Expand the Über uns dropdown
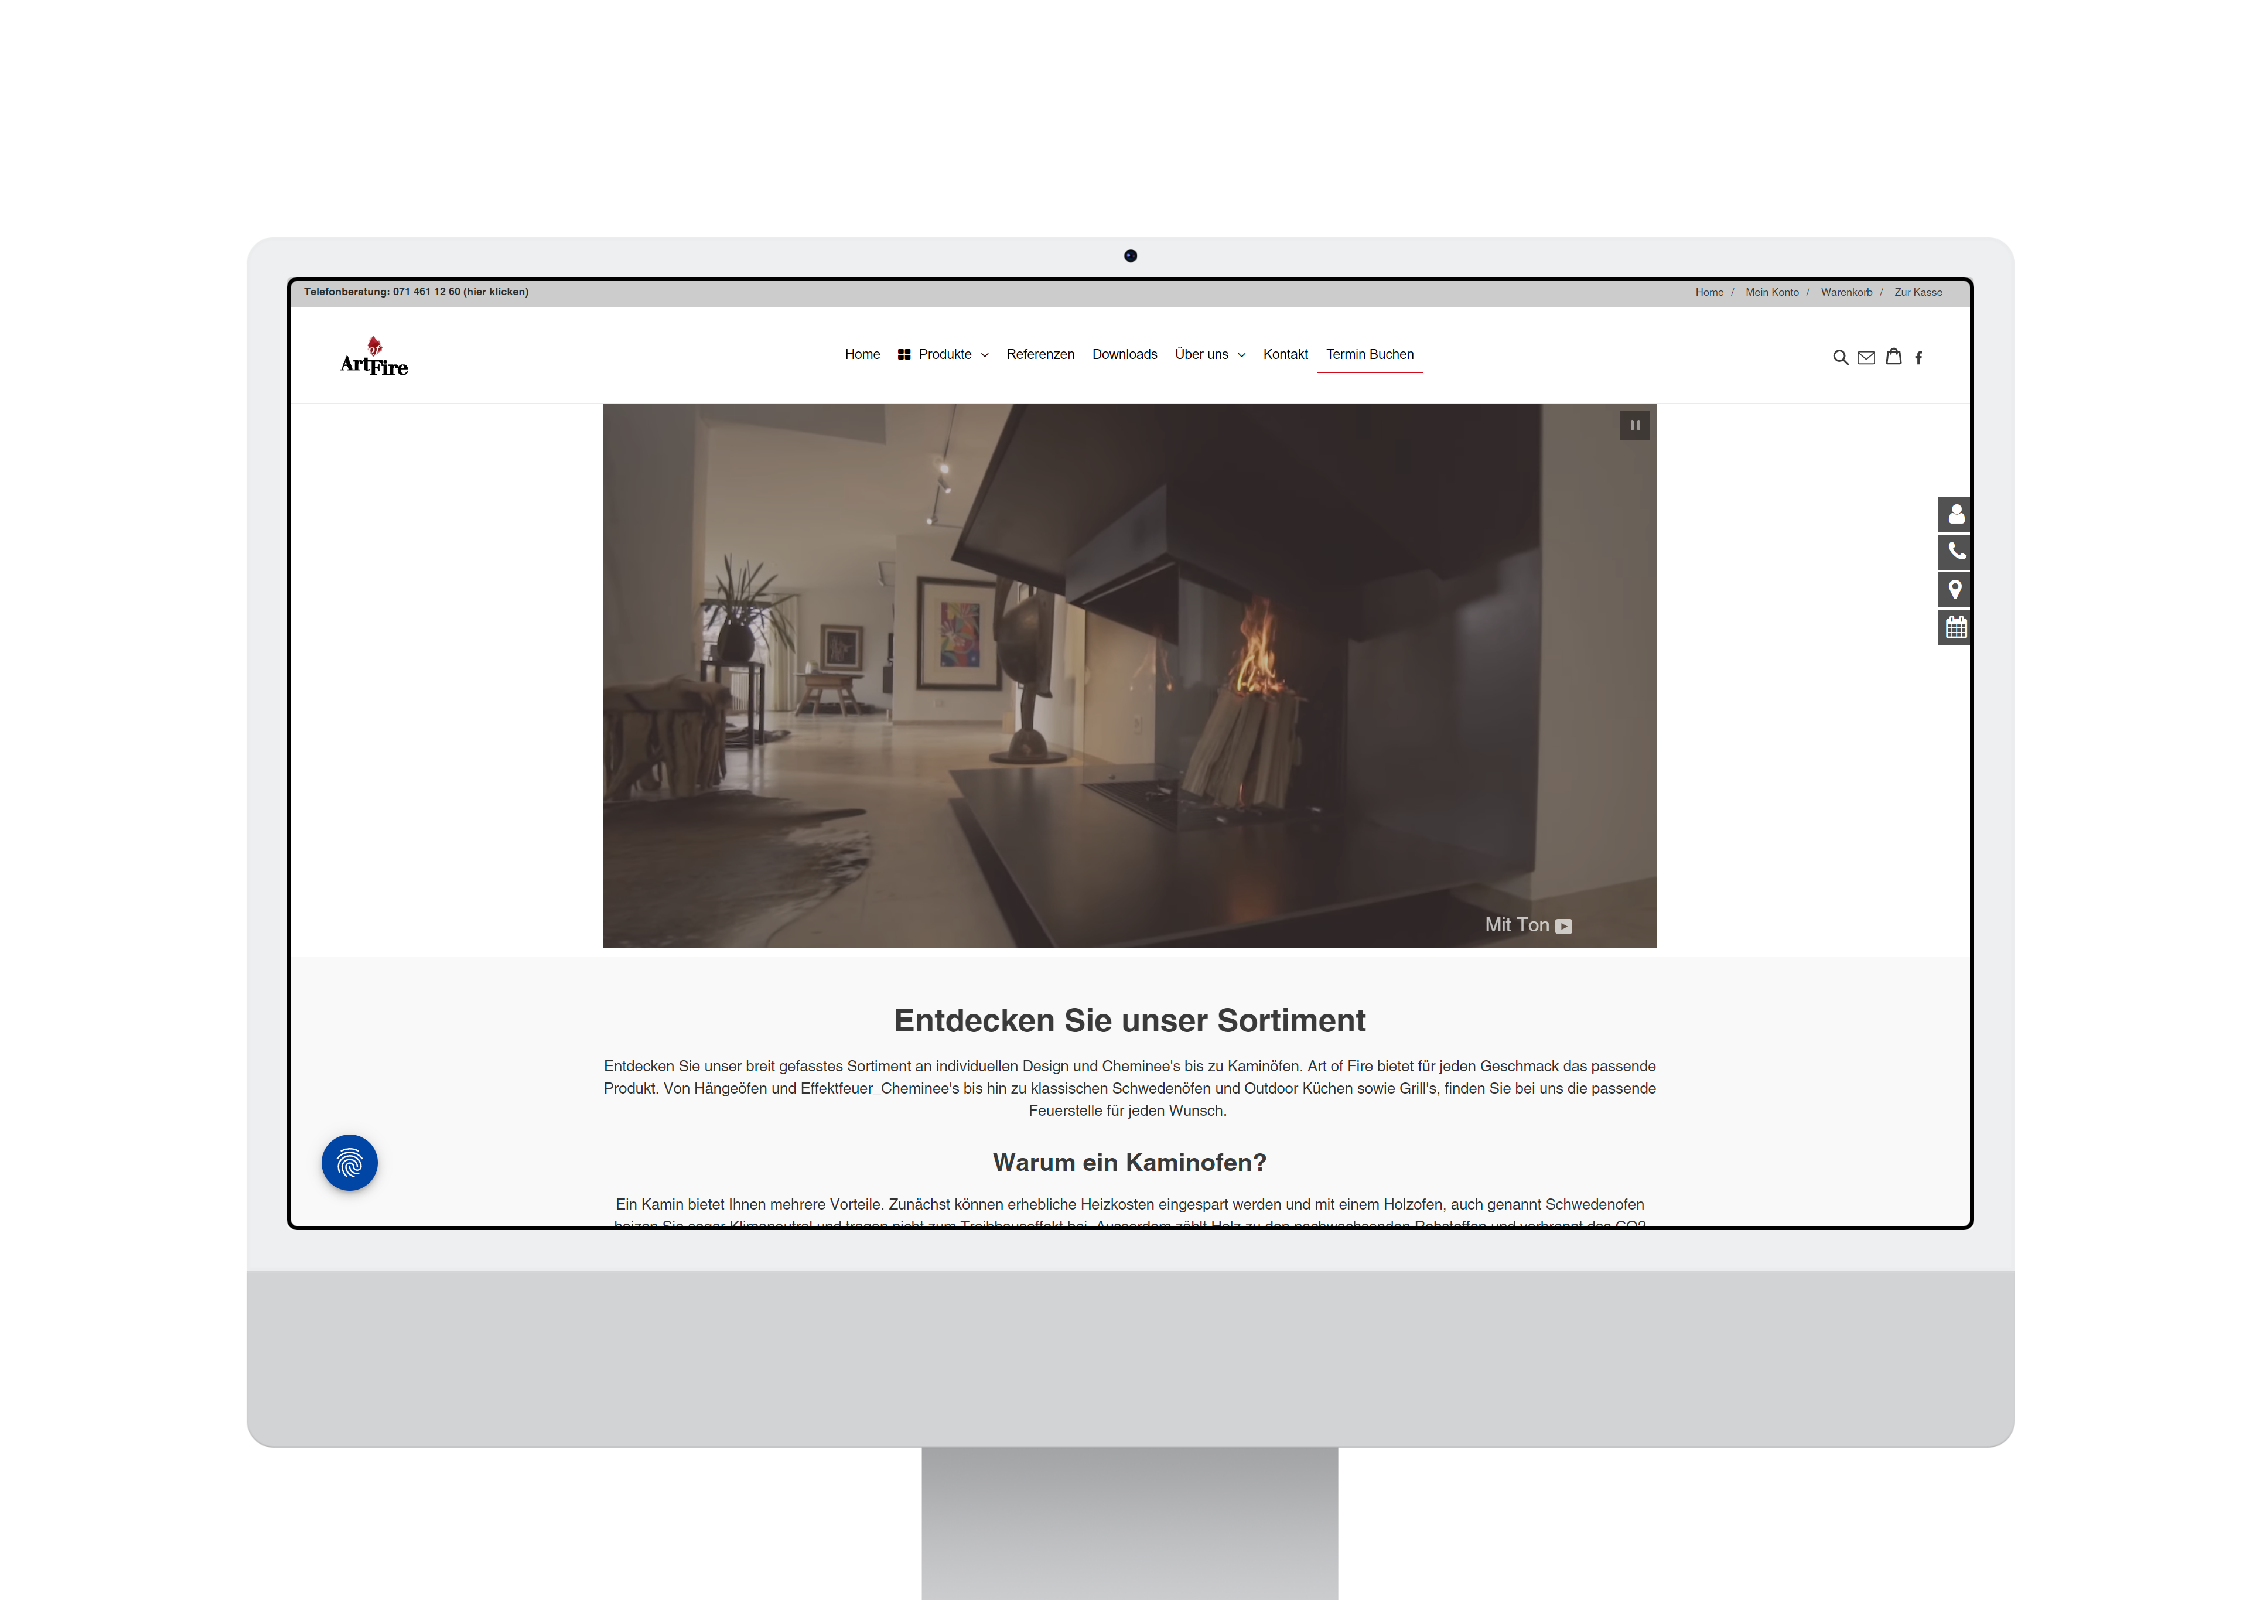 coord(1209,354)
